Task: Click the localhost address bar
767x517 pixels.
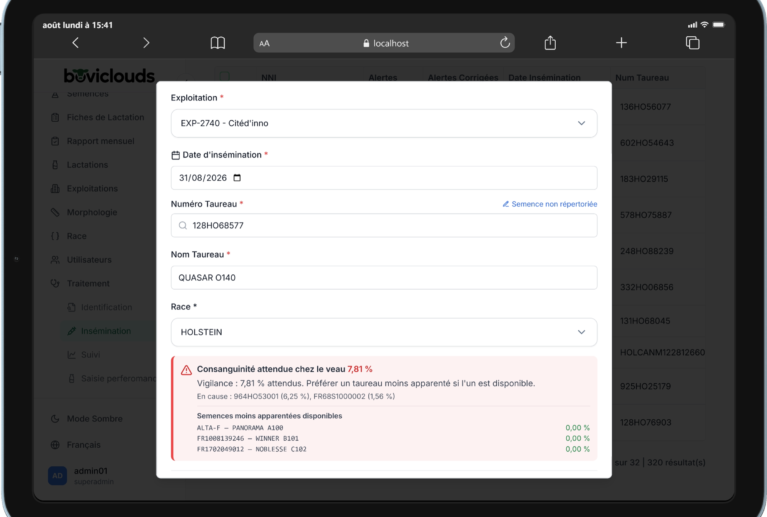Action: pos(384,43)
